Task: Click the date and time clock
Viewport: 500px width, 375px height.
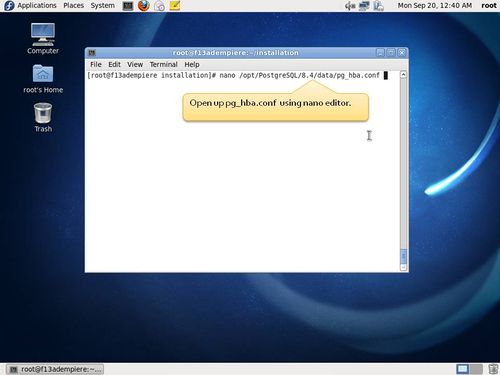Action: 435,5
